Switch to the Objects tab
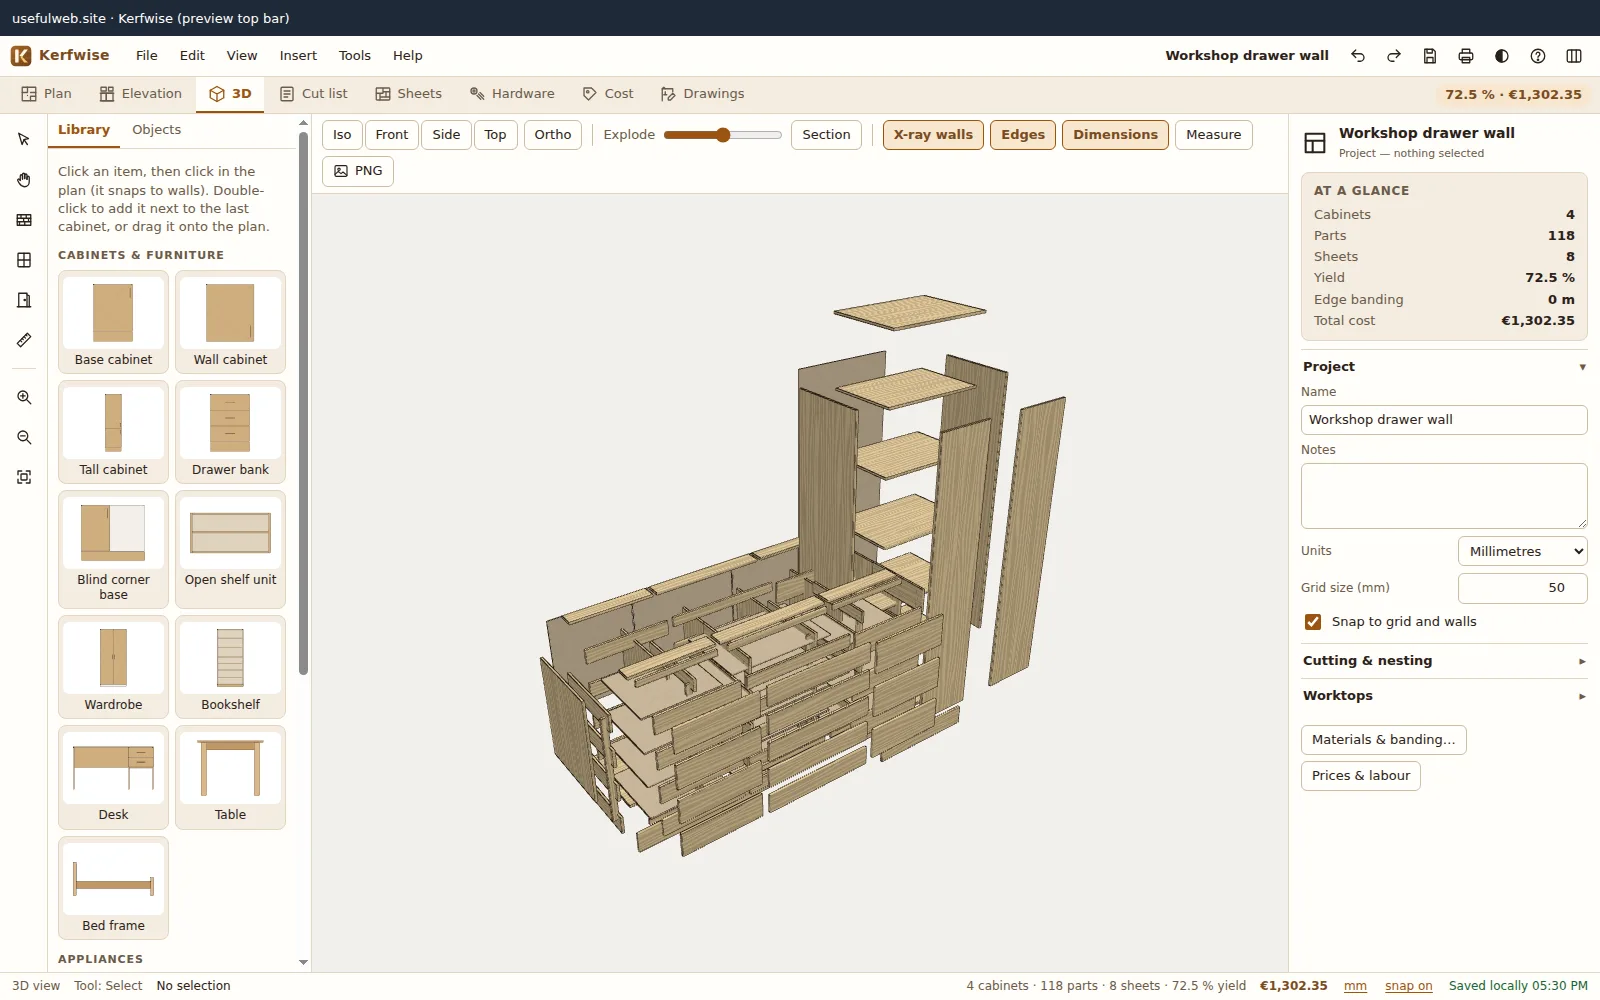This screenshot has width=1600, height=1000. point(157,130)
